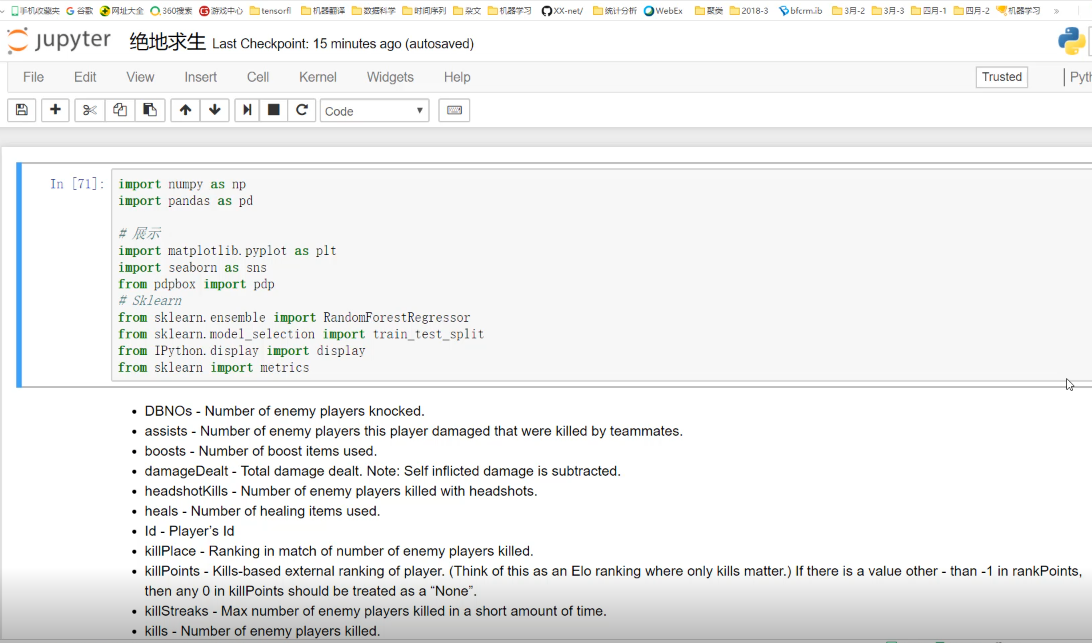This screenshot has width=1092, height=643.
Task: Copy selected cells using toolbar icon
Action: [120, 110]
